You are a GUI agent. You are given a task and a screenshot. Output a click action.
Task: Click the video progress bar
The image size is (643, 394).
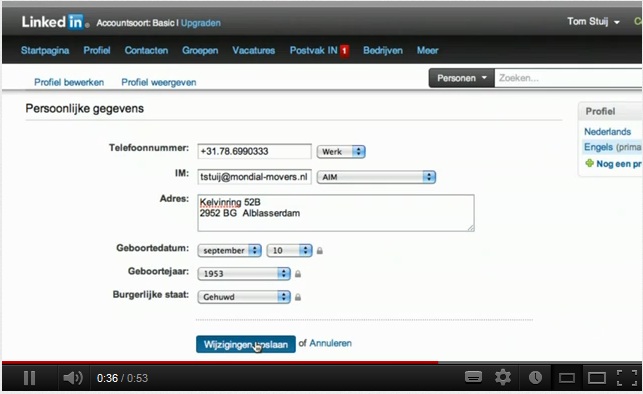(x=322, y=362)
